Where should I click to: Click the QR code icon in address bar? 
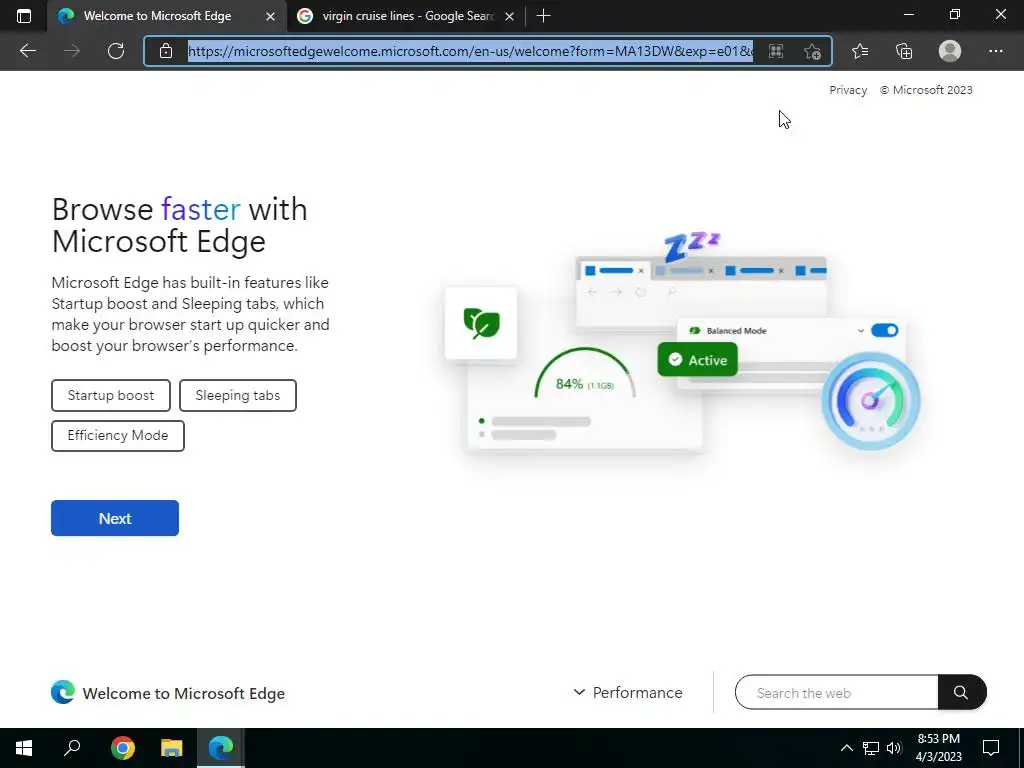pos(776,51)
